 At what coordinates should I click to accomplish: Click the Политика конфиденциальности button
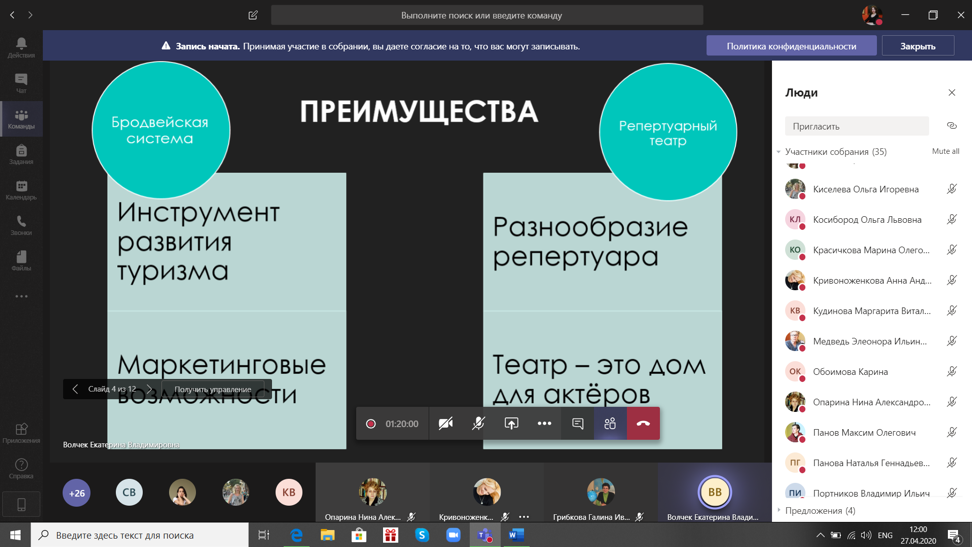[x=790, y=46]
